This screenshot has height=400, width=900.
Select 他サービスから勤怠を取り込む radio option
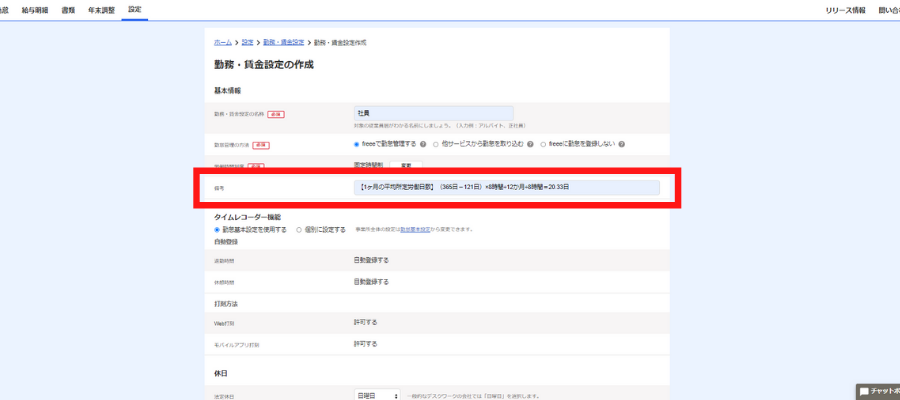(436, 144)
